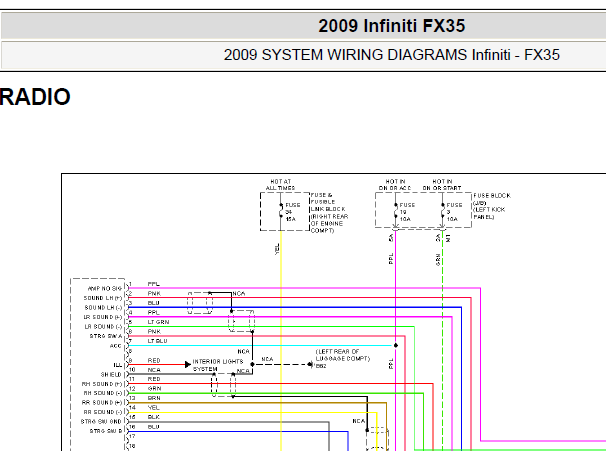Click the vertical GRN wire label under fuse 3
Screen dimensions: 606x451
(438, 259)
